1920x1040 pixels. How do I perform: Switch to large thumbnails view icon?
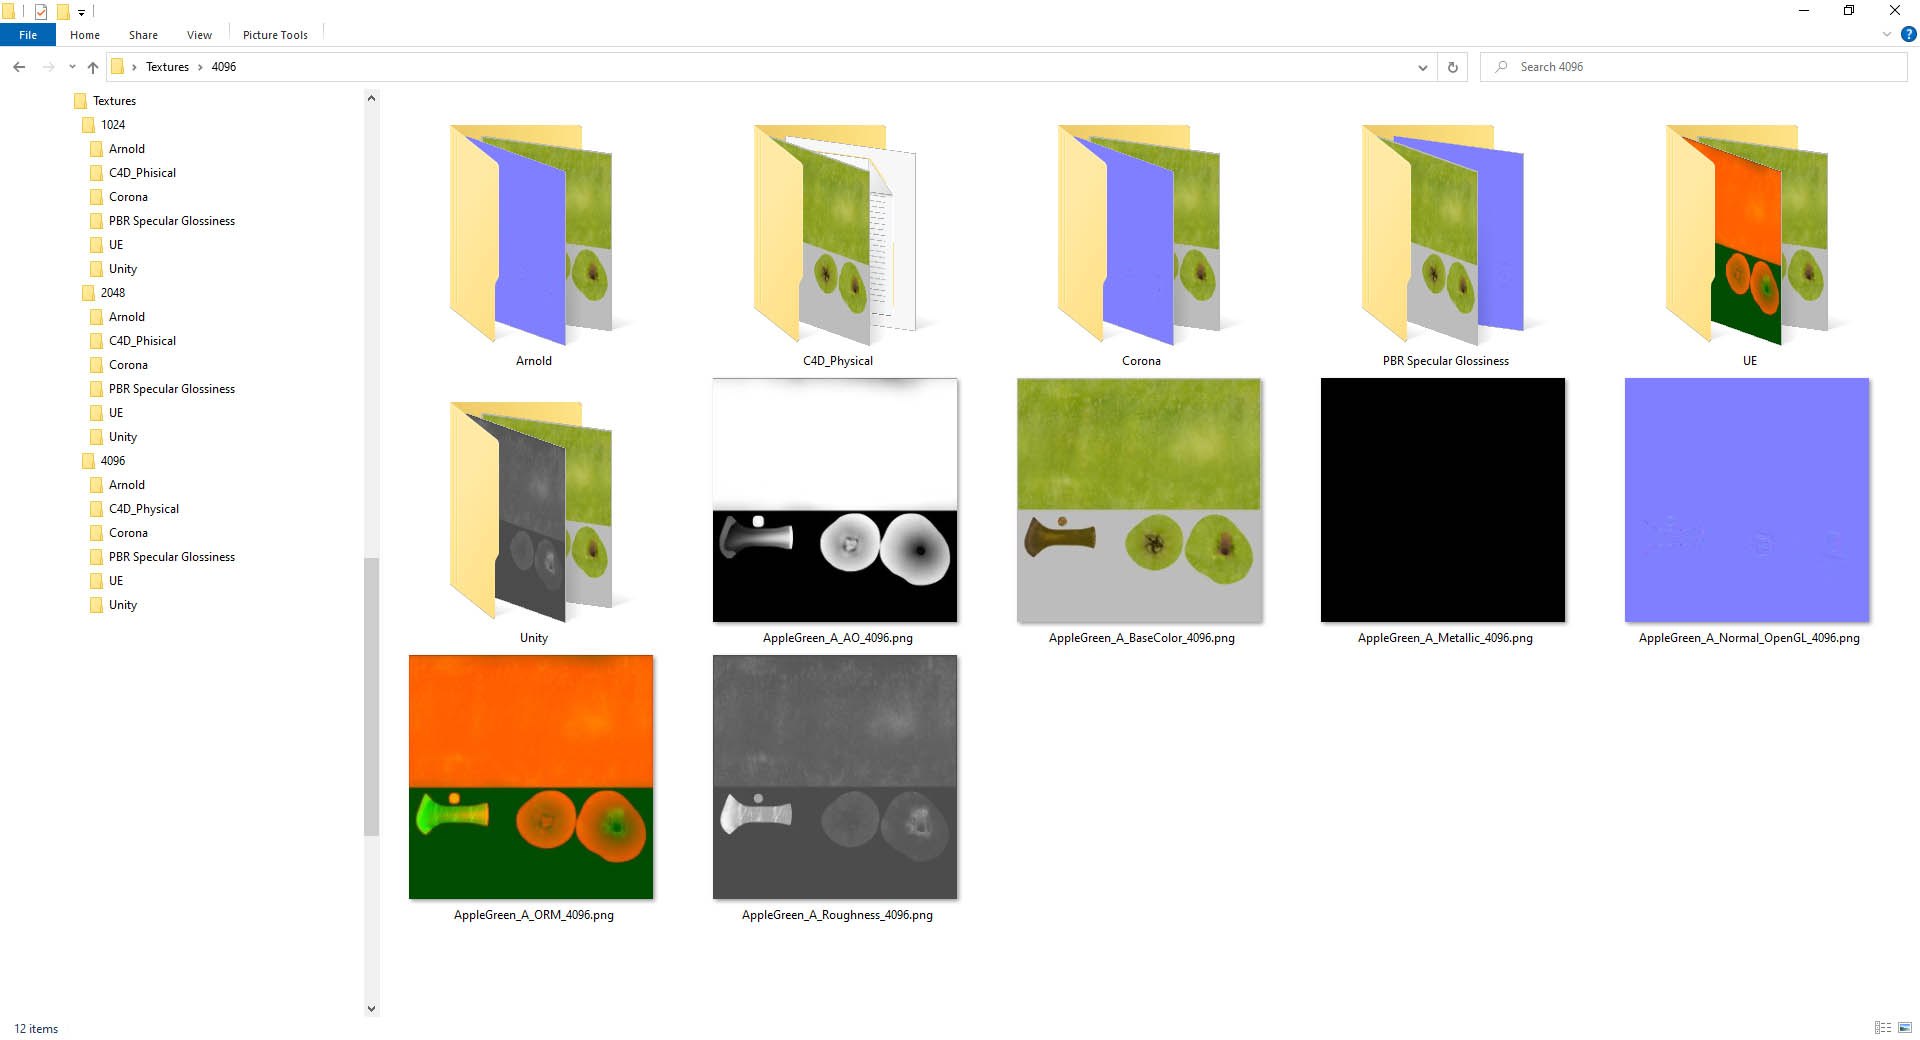click(1906, 1028)
